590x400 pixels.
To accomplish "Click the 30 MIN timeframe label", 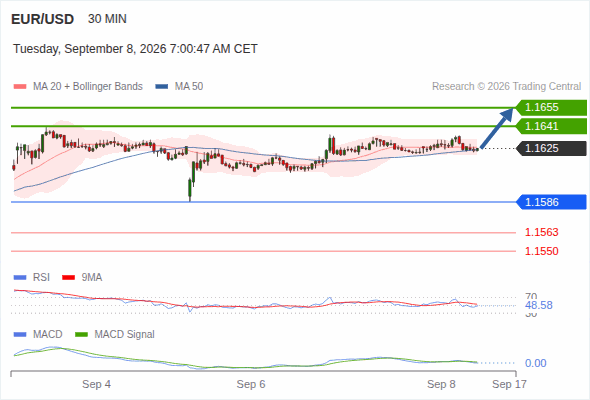I will coord(107,19).
